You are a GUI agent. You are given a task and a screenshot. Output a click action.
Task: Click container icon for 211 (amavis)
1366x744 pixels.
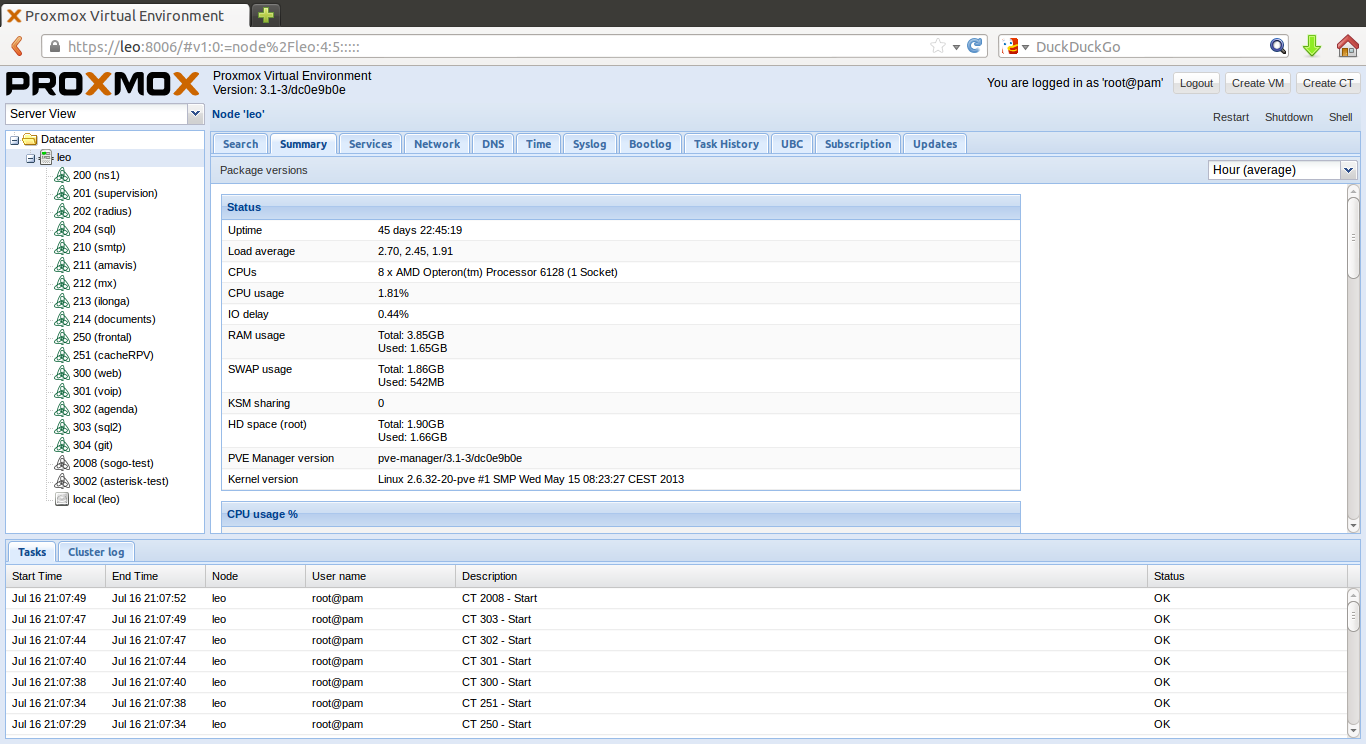pos(62,265)
